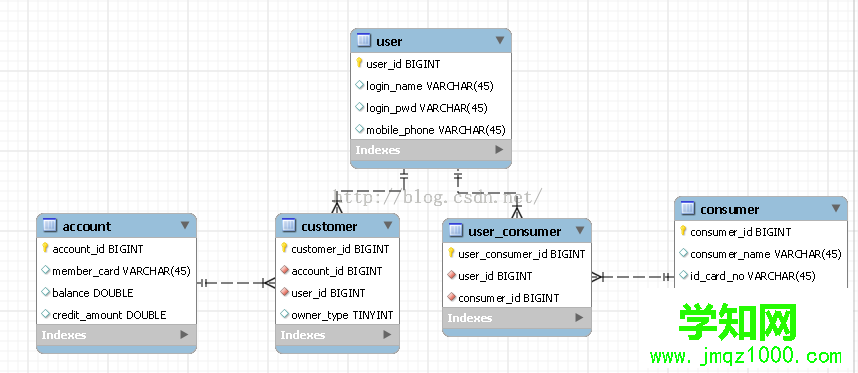
Task: Click diamond icon beside owner_type
Action: pyautogui.click(x=284, y=314)
